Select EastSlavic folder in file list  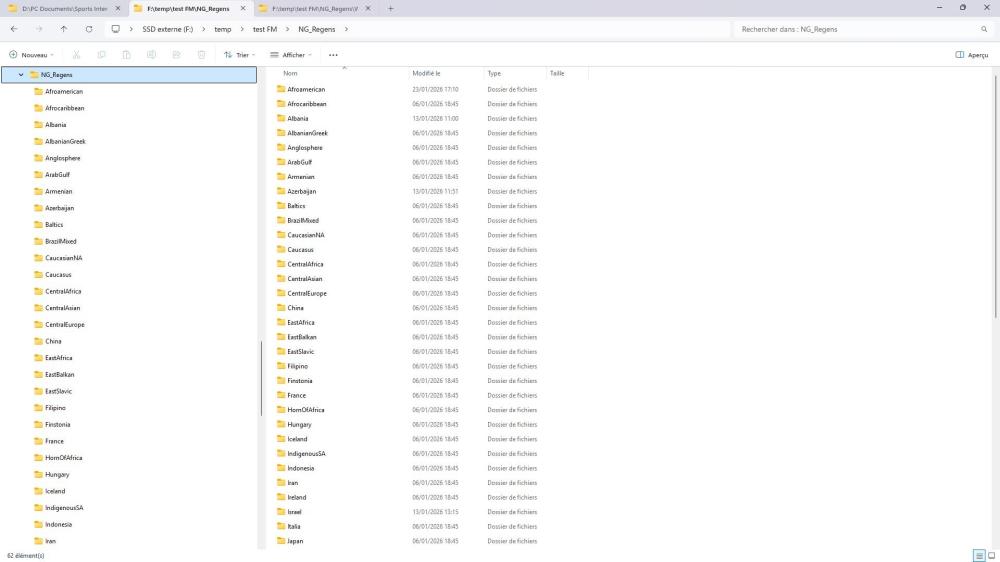(300, 351)
